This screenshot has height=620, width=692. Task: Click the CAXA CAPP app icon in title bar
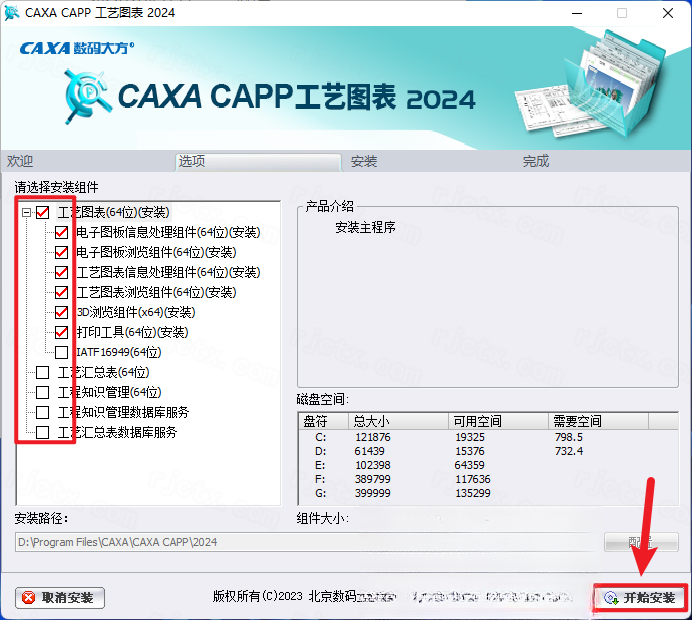tap(11, 13)
